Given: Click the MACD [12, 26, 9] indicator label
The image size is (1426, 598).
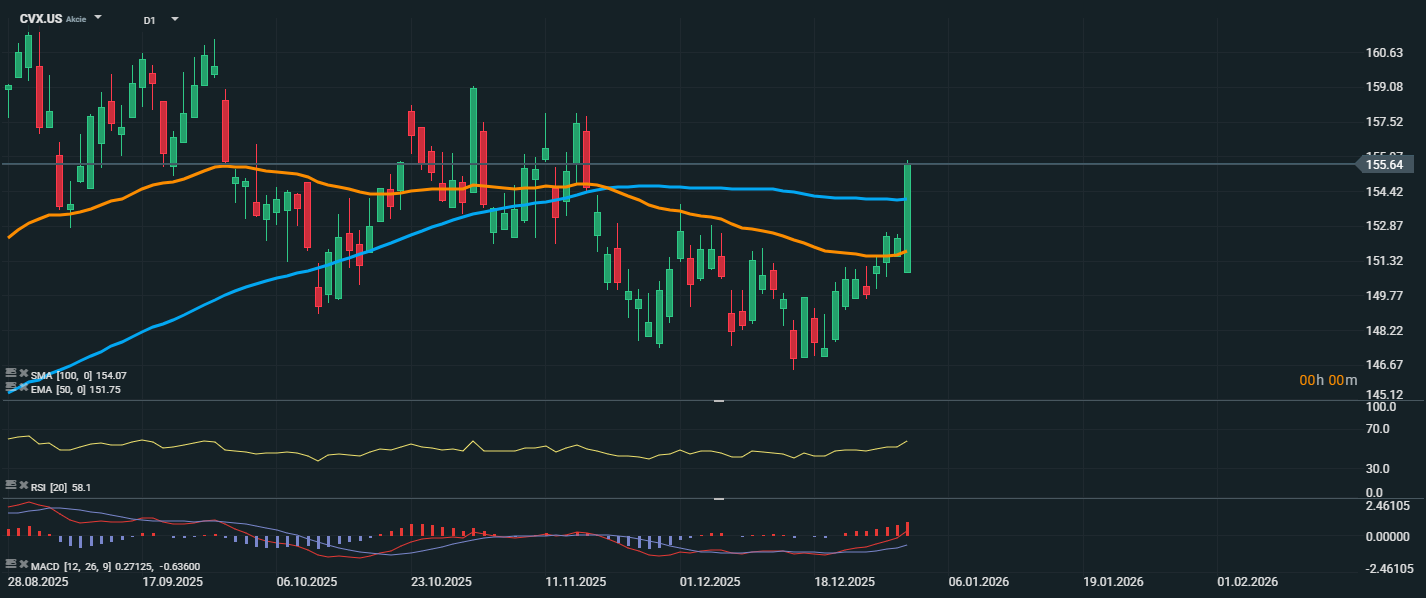Looking at the screenshot, I should click(x=92, y=566).
